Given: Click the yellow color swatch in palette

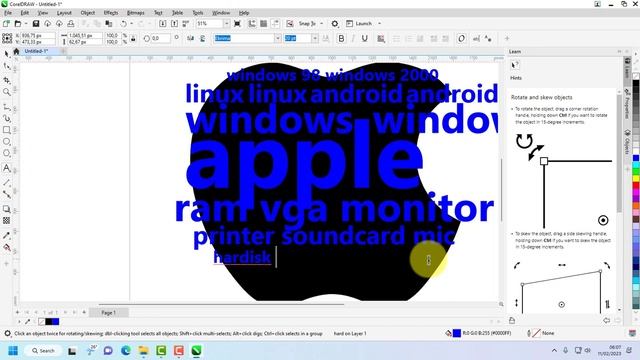Looking at the screenshot, I should [x=636, y=179].
